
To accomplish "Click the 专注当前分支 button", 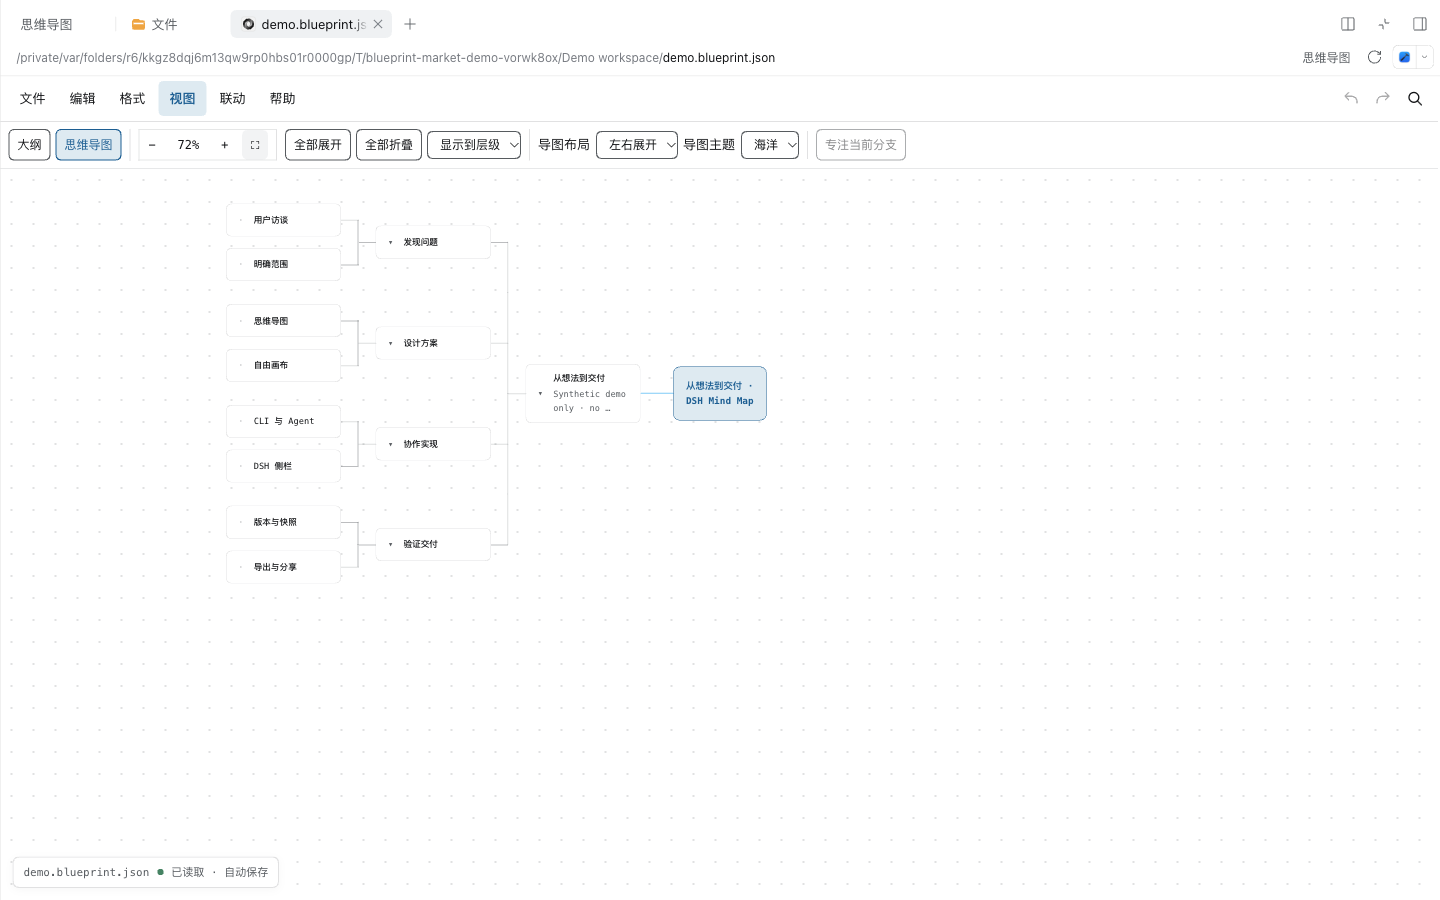I will pos(861,145).
